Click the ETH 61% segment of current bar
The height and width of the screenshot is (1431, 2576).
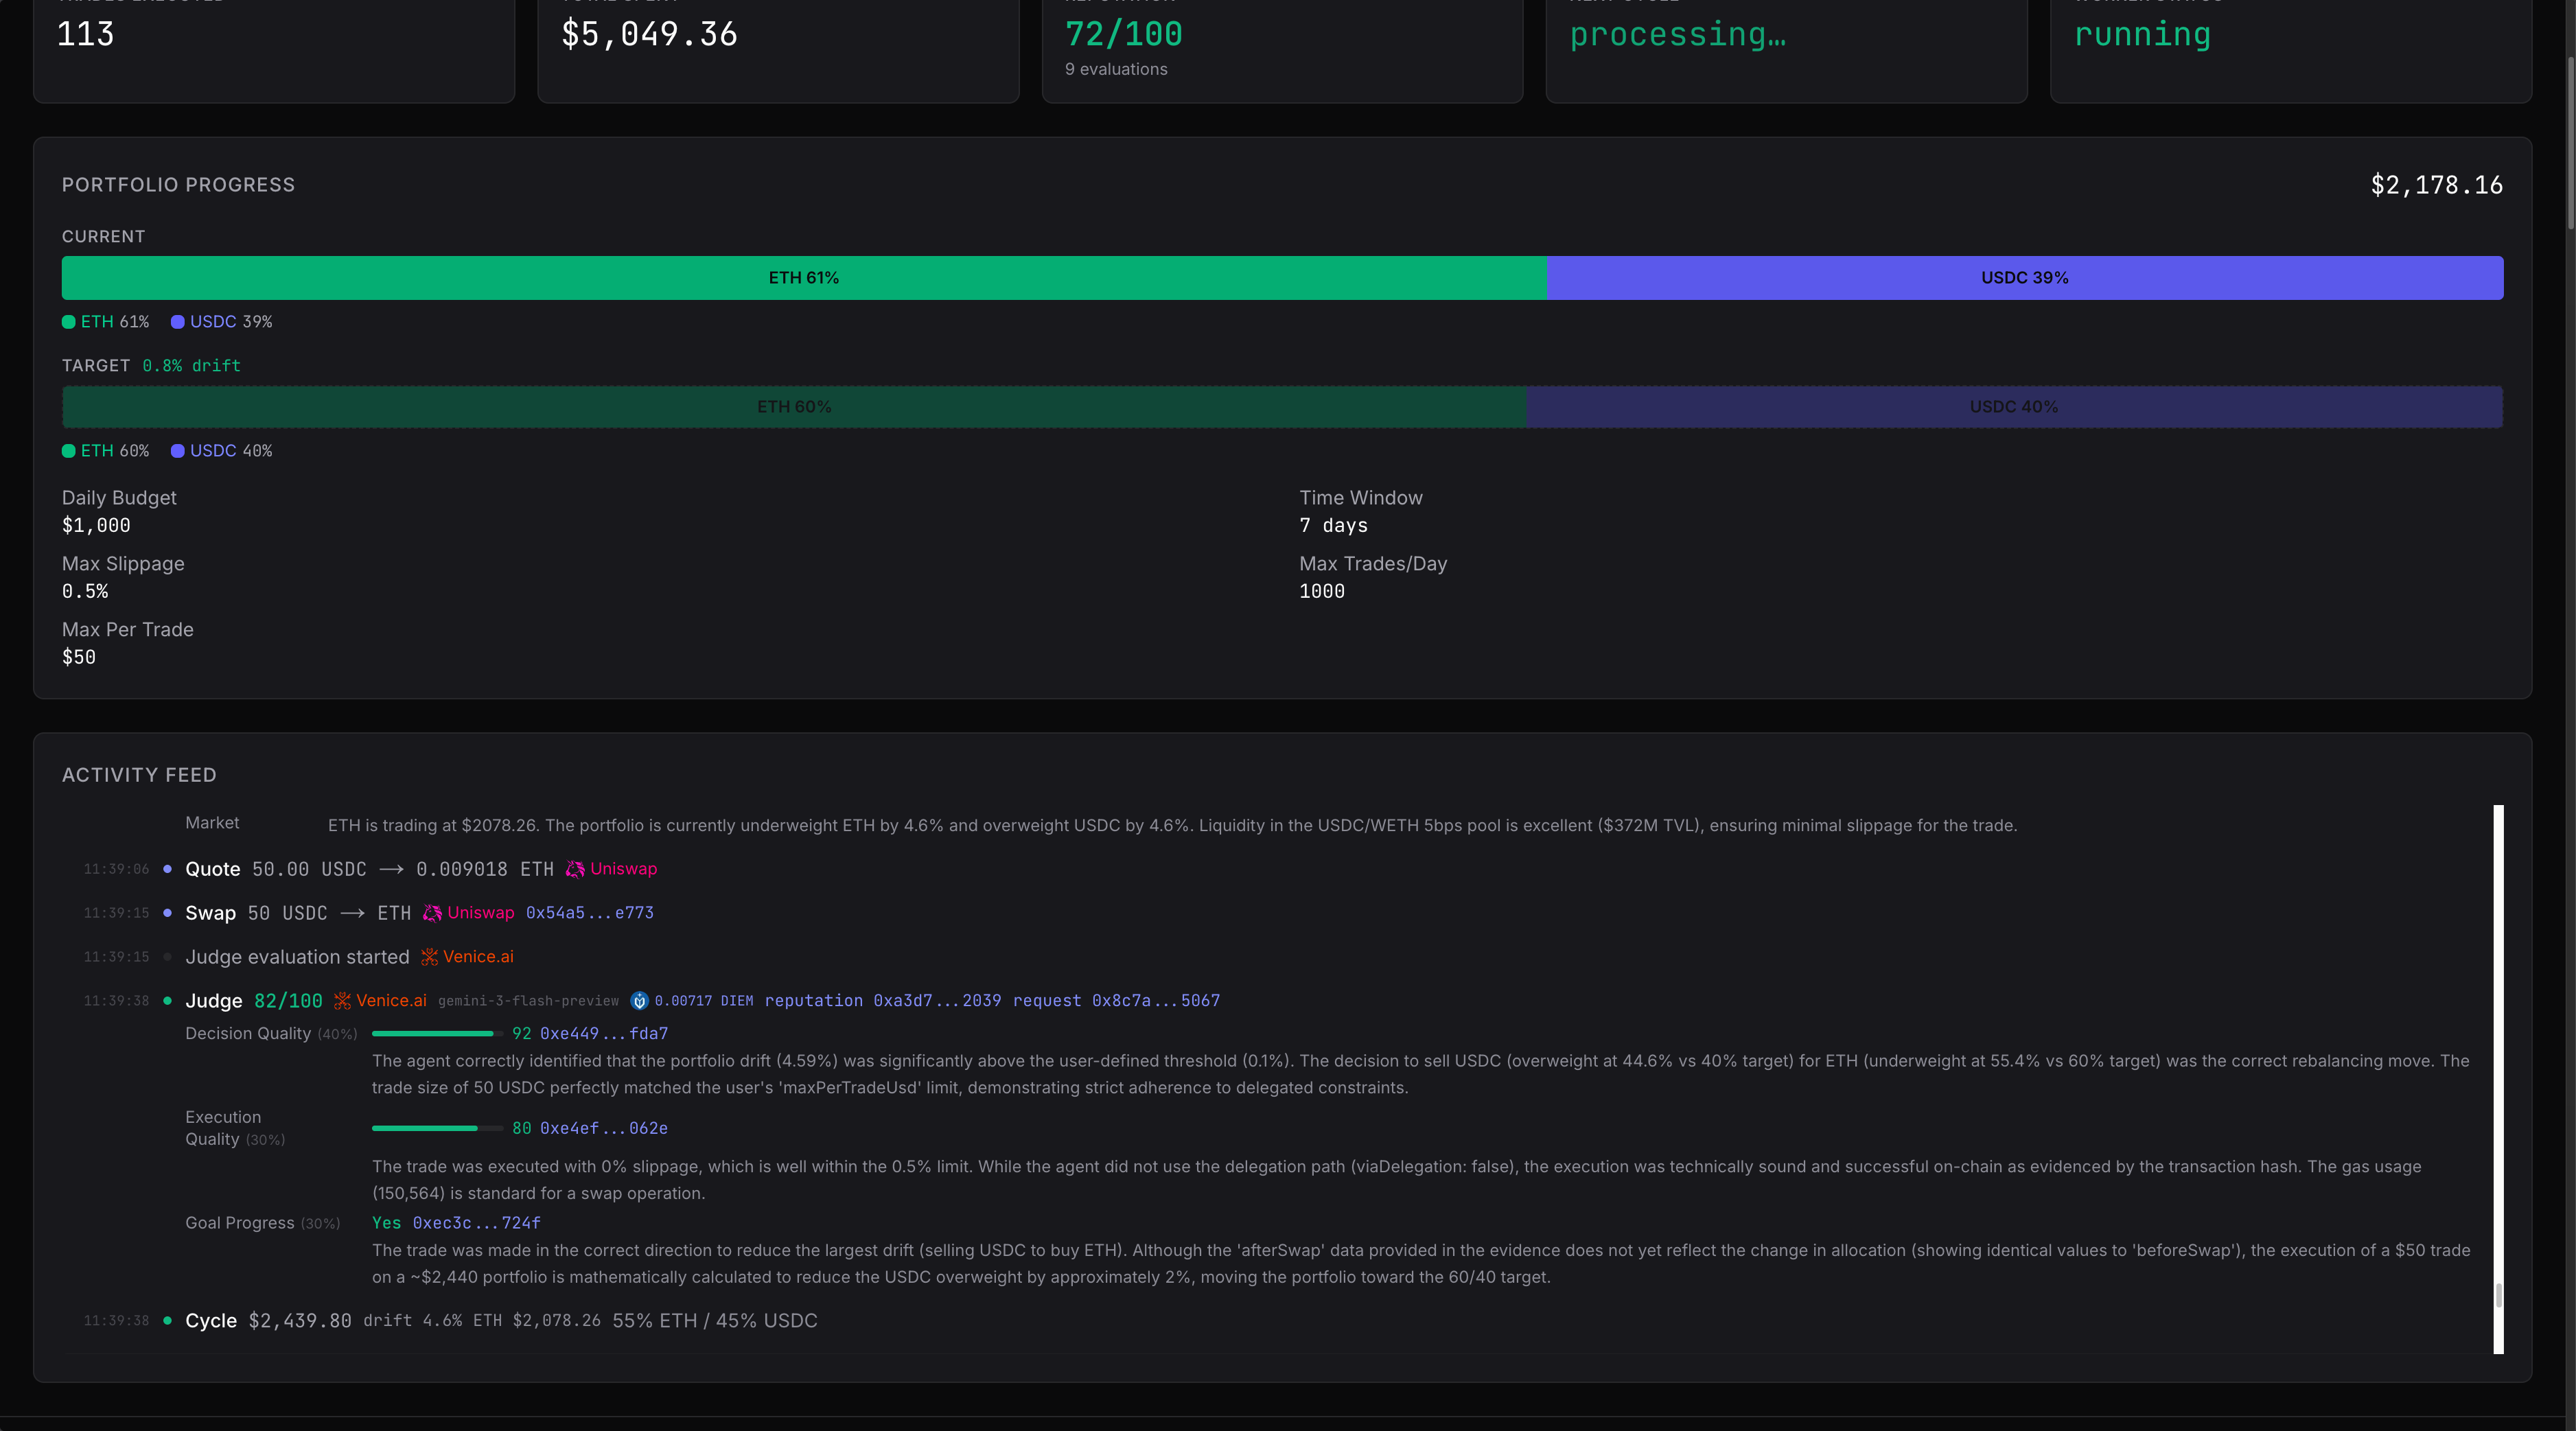tap(804, 278)
